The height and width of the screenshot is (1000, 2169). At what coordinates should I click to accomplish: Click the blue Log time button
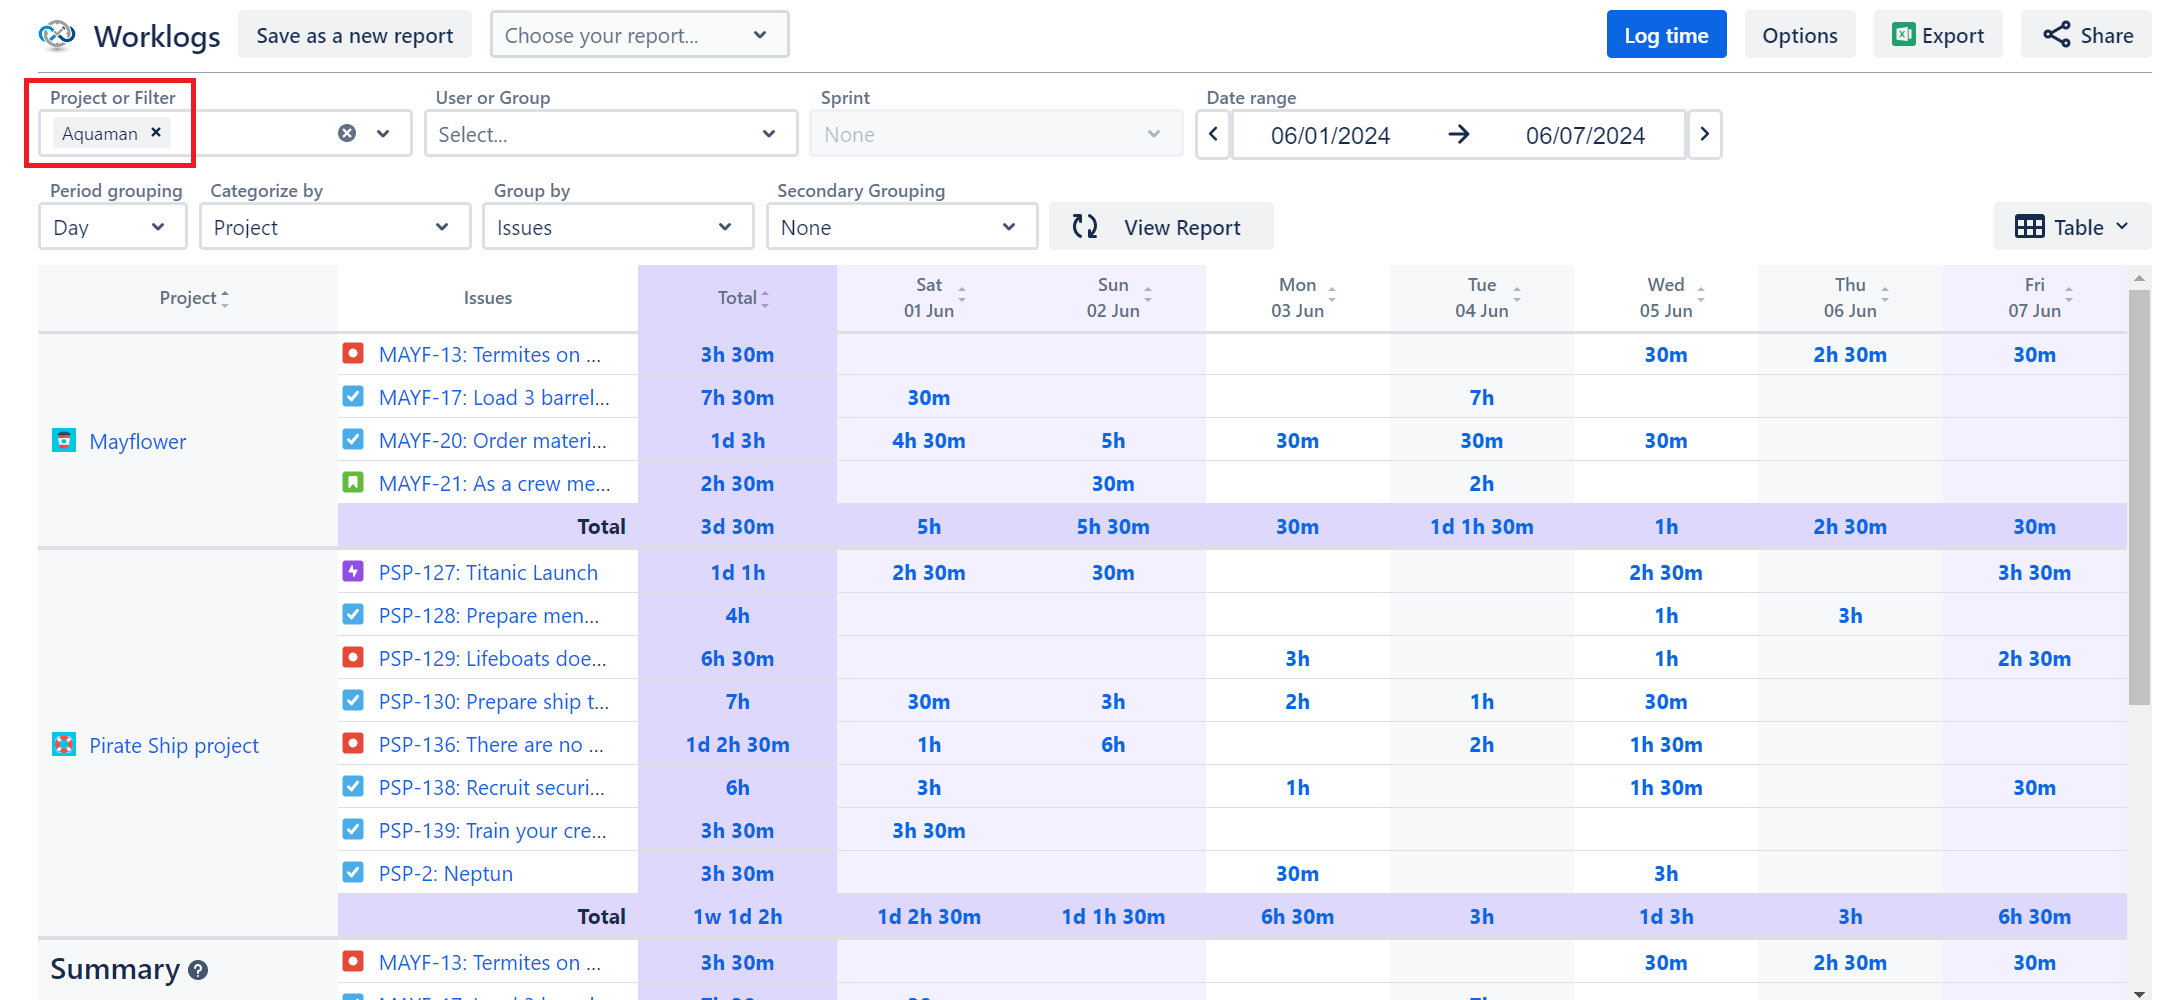coord(1666,35)
